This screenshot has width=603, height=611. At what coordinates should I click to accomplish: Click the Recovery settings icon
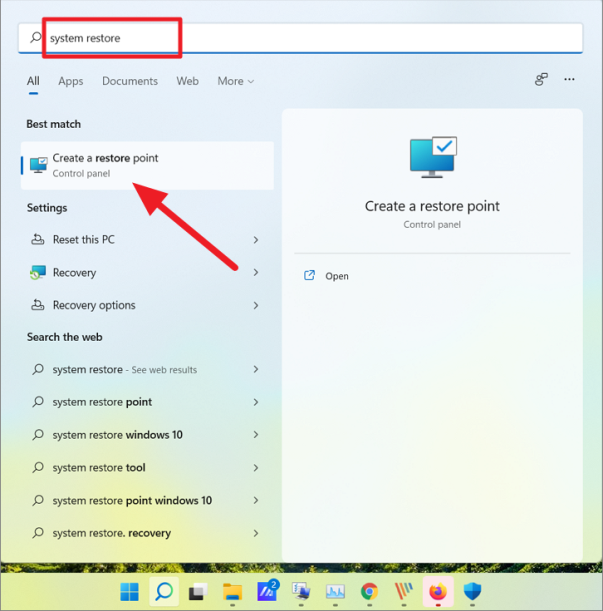[x=37, y=272]
